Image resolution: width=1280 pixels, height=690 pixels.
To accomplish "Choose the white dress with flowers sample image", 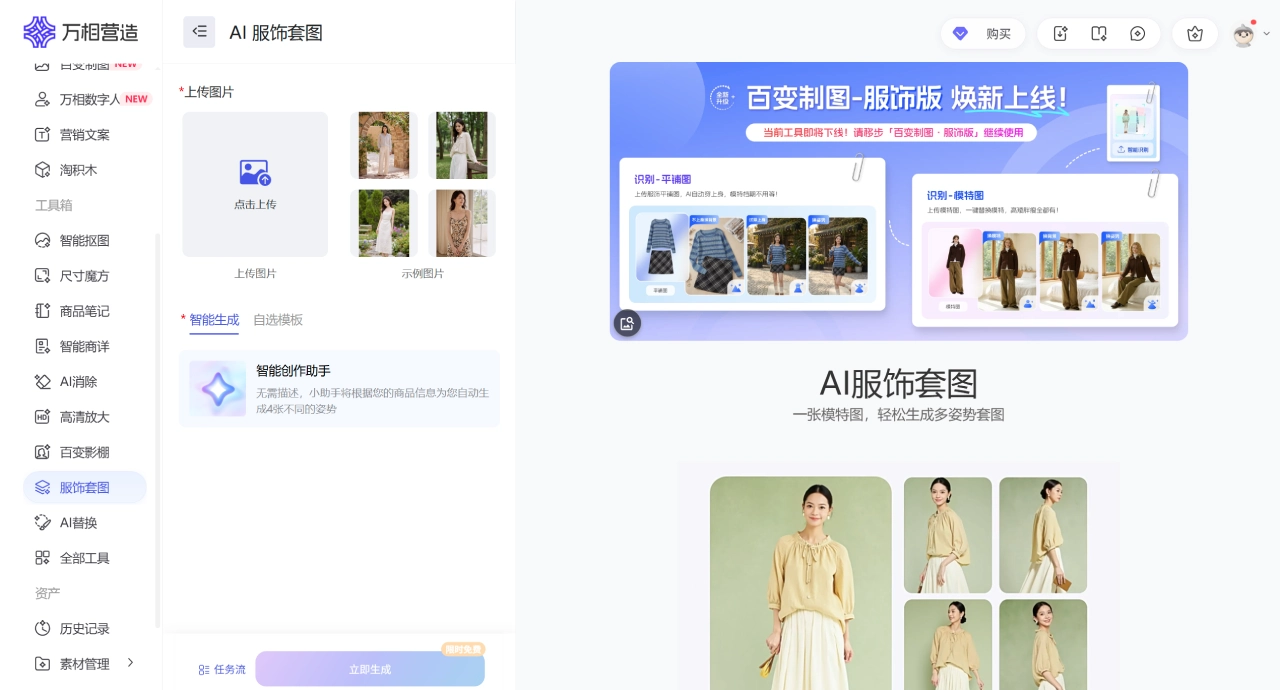I will [x=384, y=223].
